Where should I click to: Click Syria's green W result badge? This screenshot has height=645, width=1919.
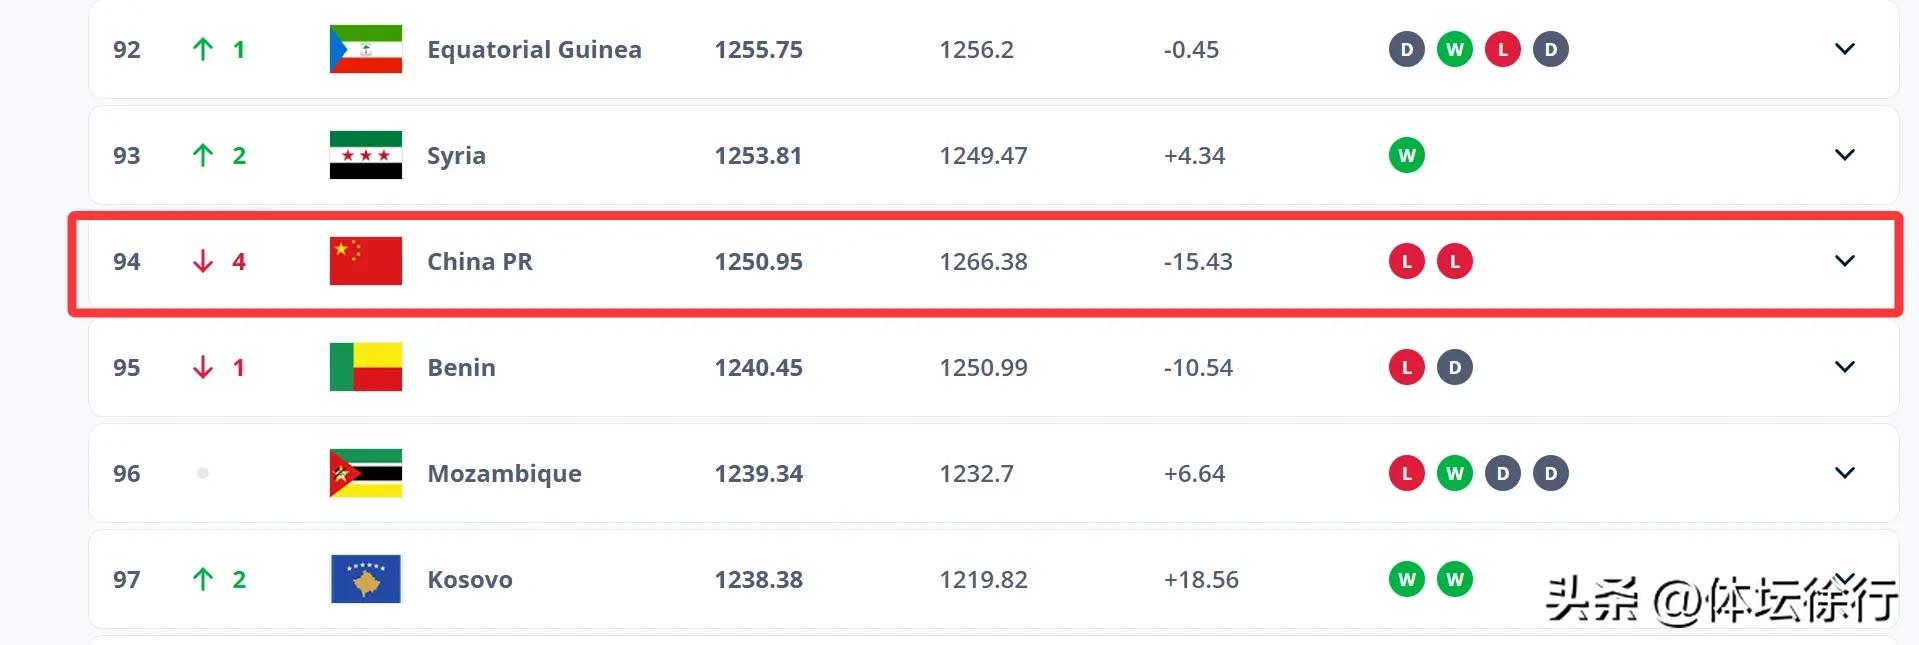(x=1407, y=155)
